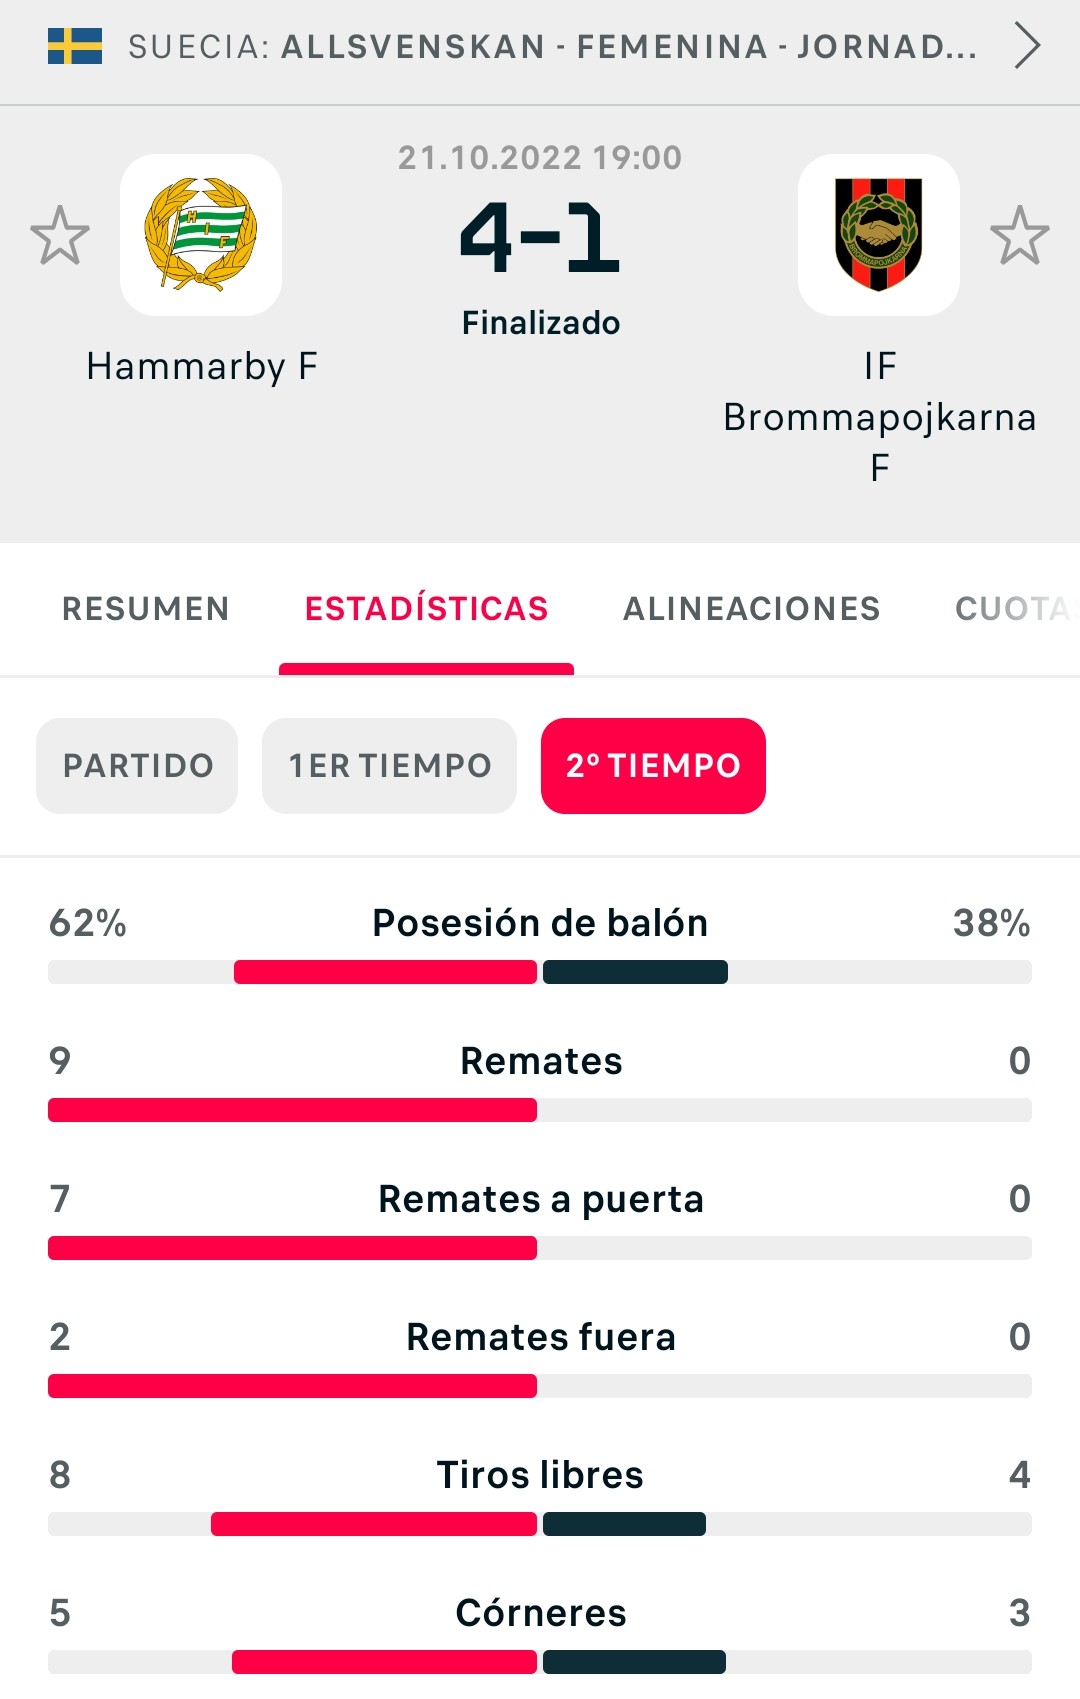This screenshot has height=1699, width=1080.
Task: Favorite IF Brommapojkarna F with the star
Action: point(1020,235)
